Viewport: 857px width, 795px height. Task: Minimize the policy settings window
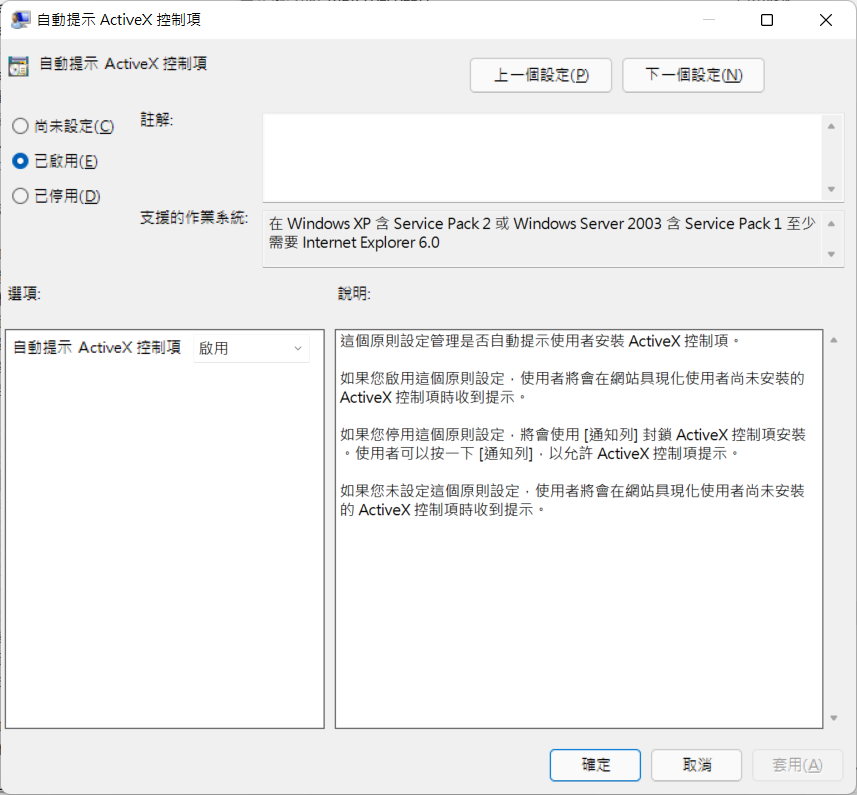709,20
